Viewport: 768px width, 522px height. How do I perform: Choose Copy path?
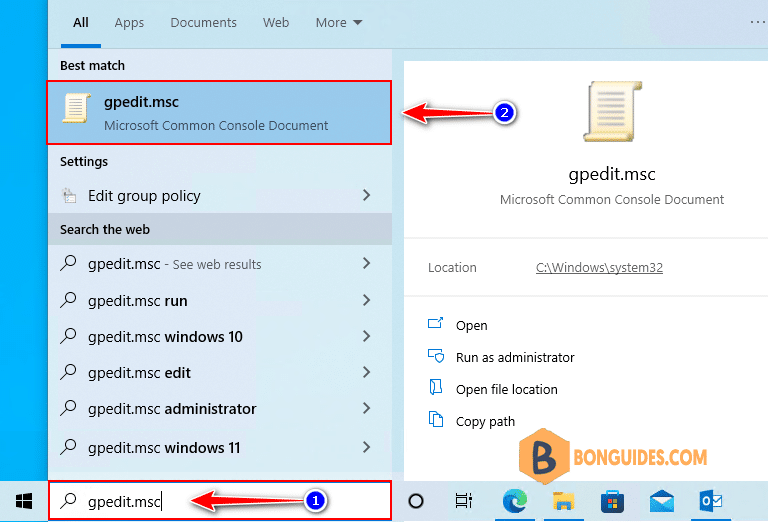485,422
